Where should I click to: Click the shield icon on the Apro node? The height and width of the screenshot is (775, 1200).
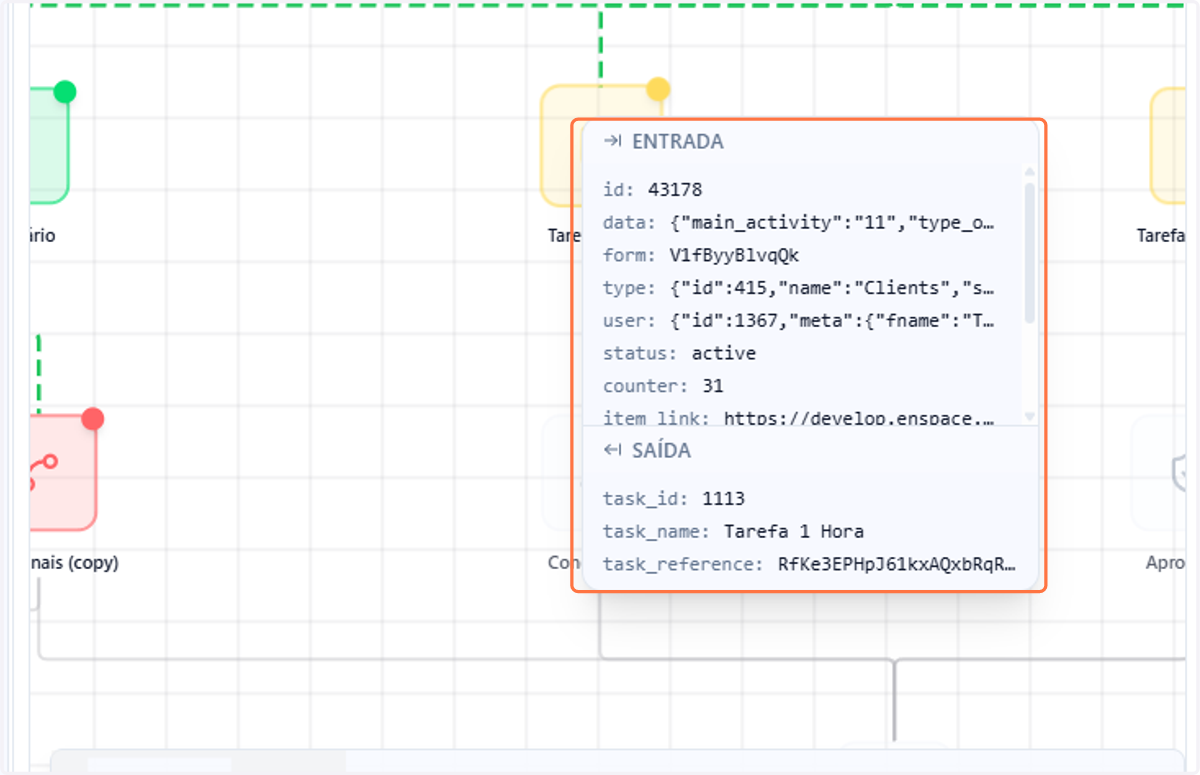(x=1180, y=472)
